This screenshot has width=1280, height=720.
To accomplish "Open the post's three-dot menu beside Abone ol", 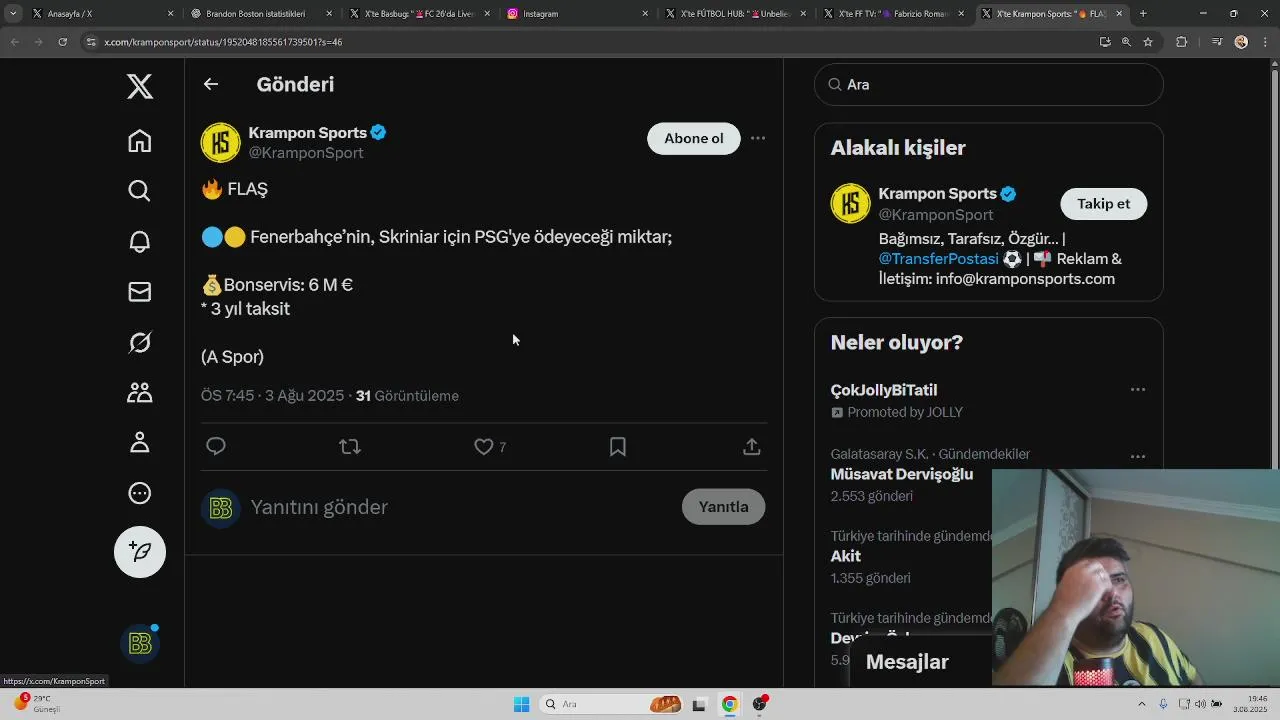I will (x=758, y=138).
